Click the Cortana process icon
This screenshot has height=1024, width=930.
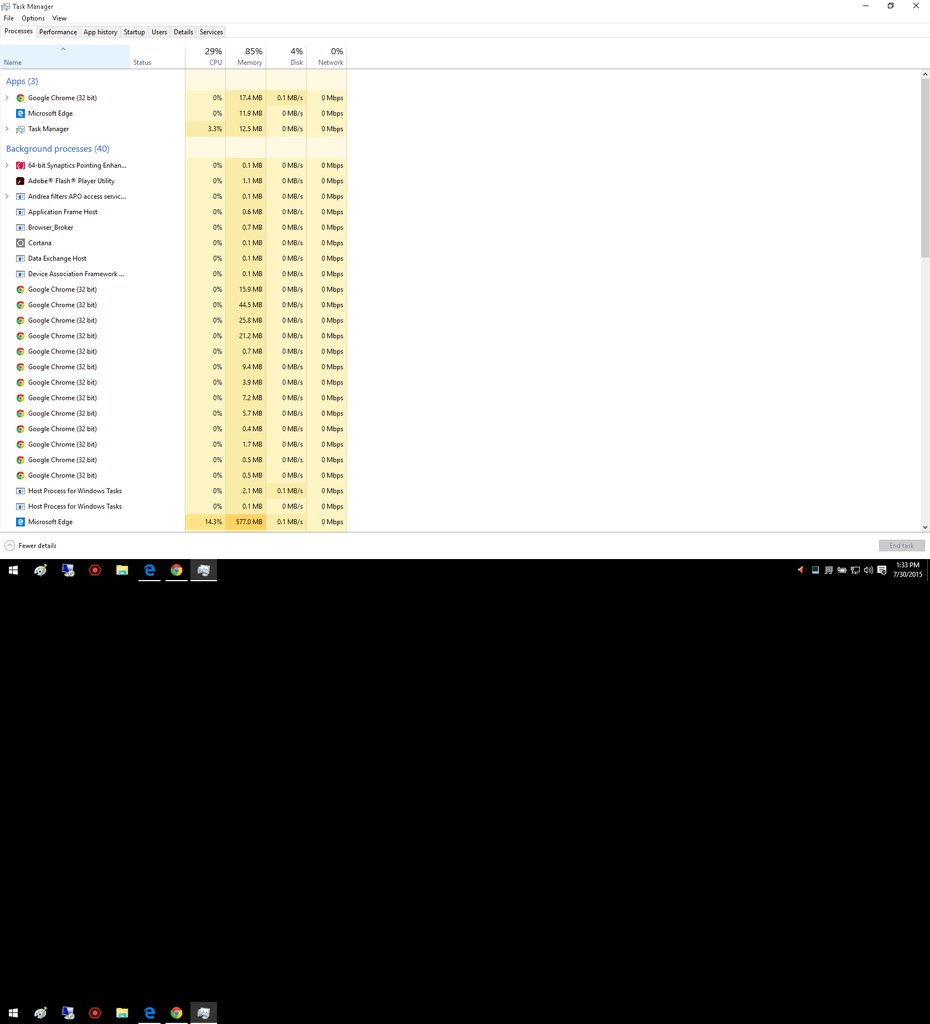tap(20, 243)
